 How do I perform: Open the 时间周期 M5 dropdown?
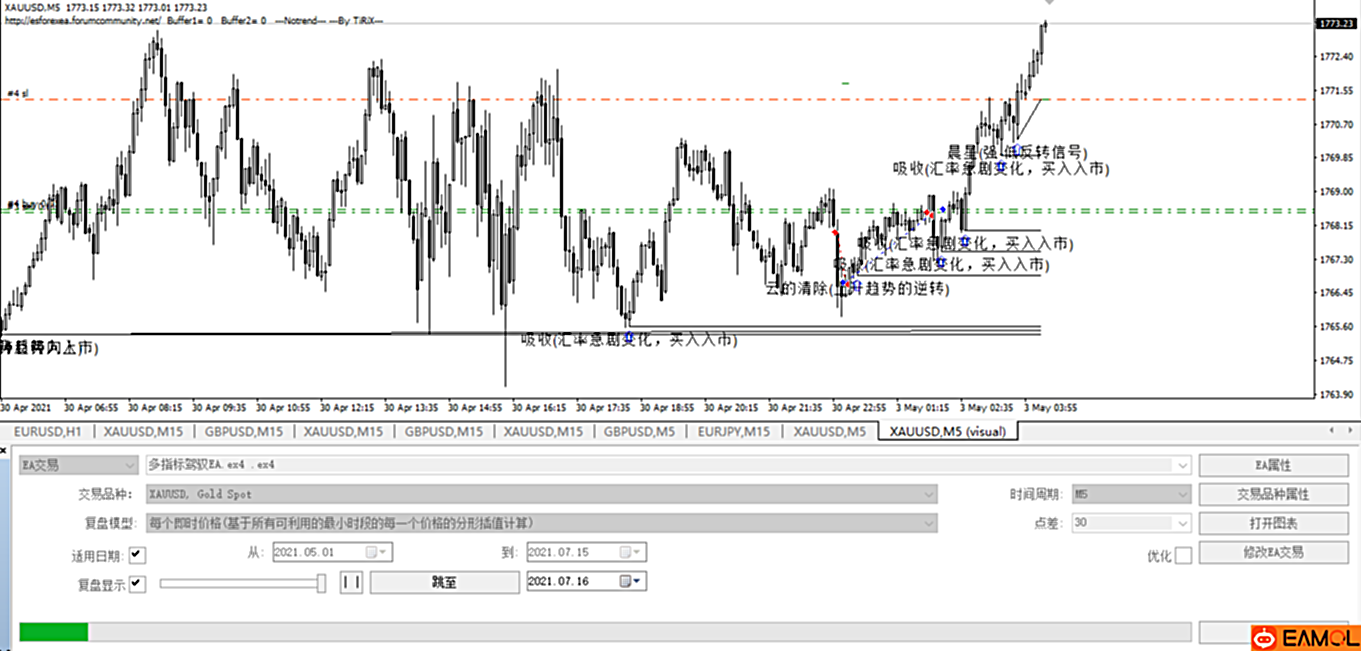(x=1183, y=494)
